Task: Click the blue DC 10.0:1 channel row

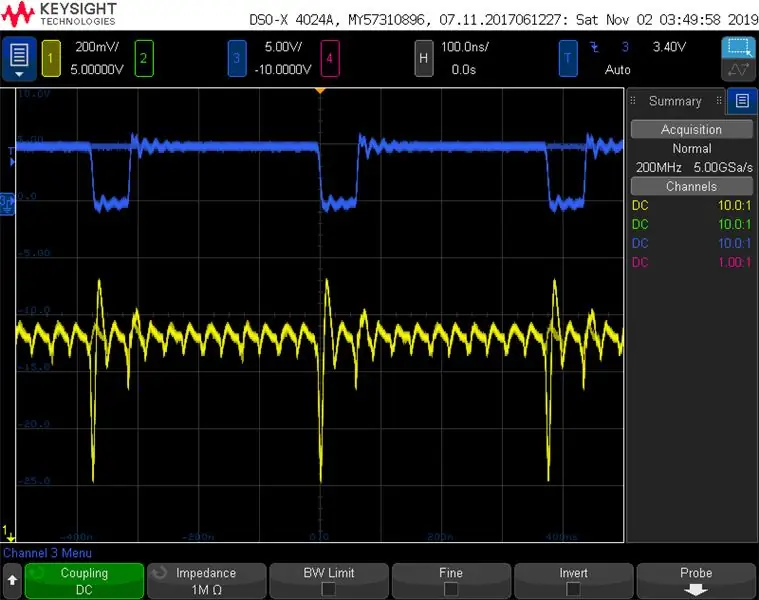Action: pos(691,243)
